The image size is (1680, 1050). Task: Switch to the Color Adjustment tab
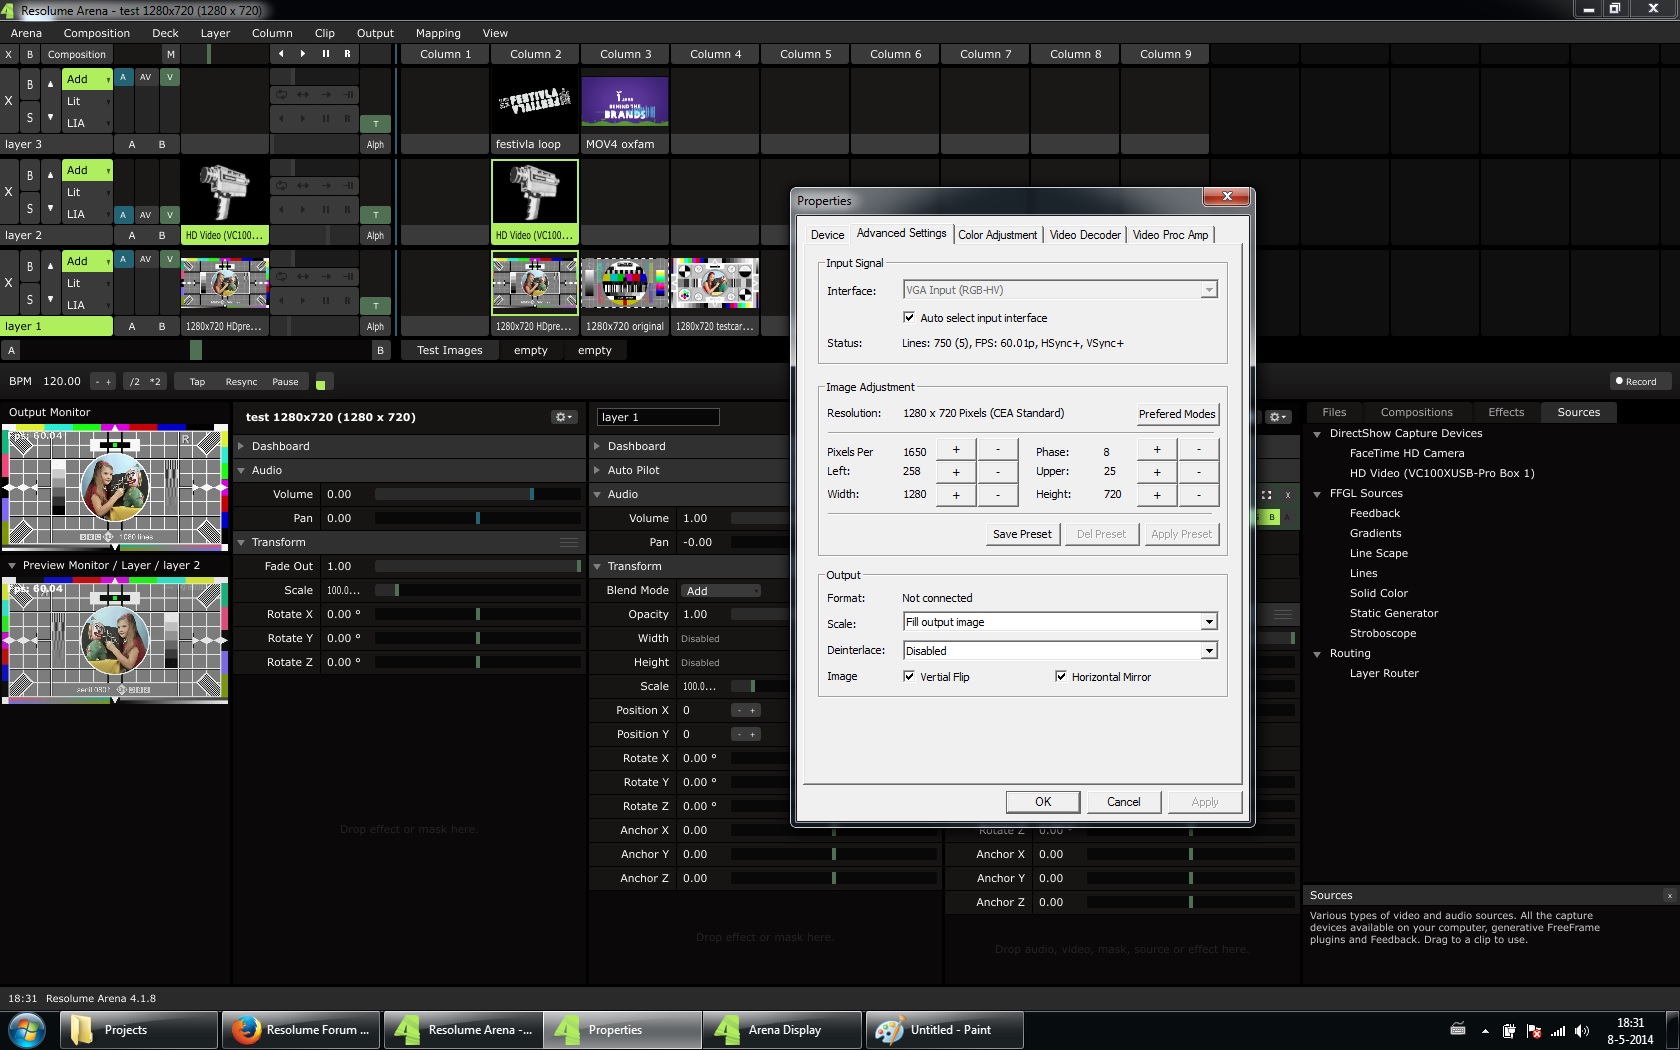(x=997, y=235)
